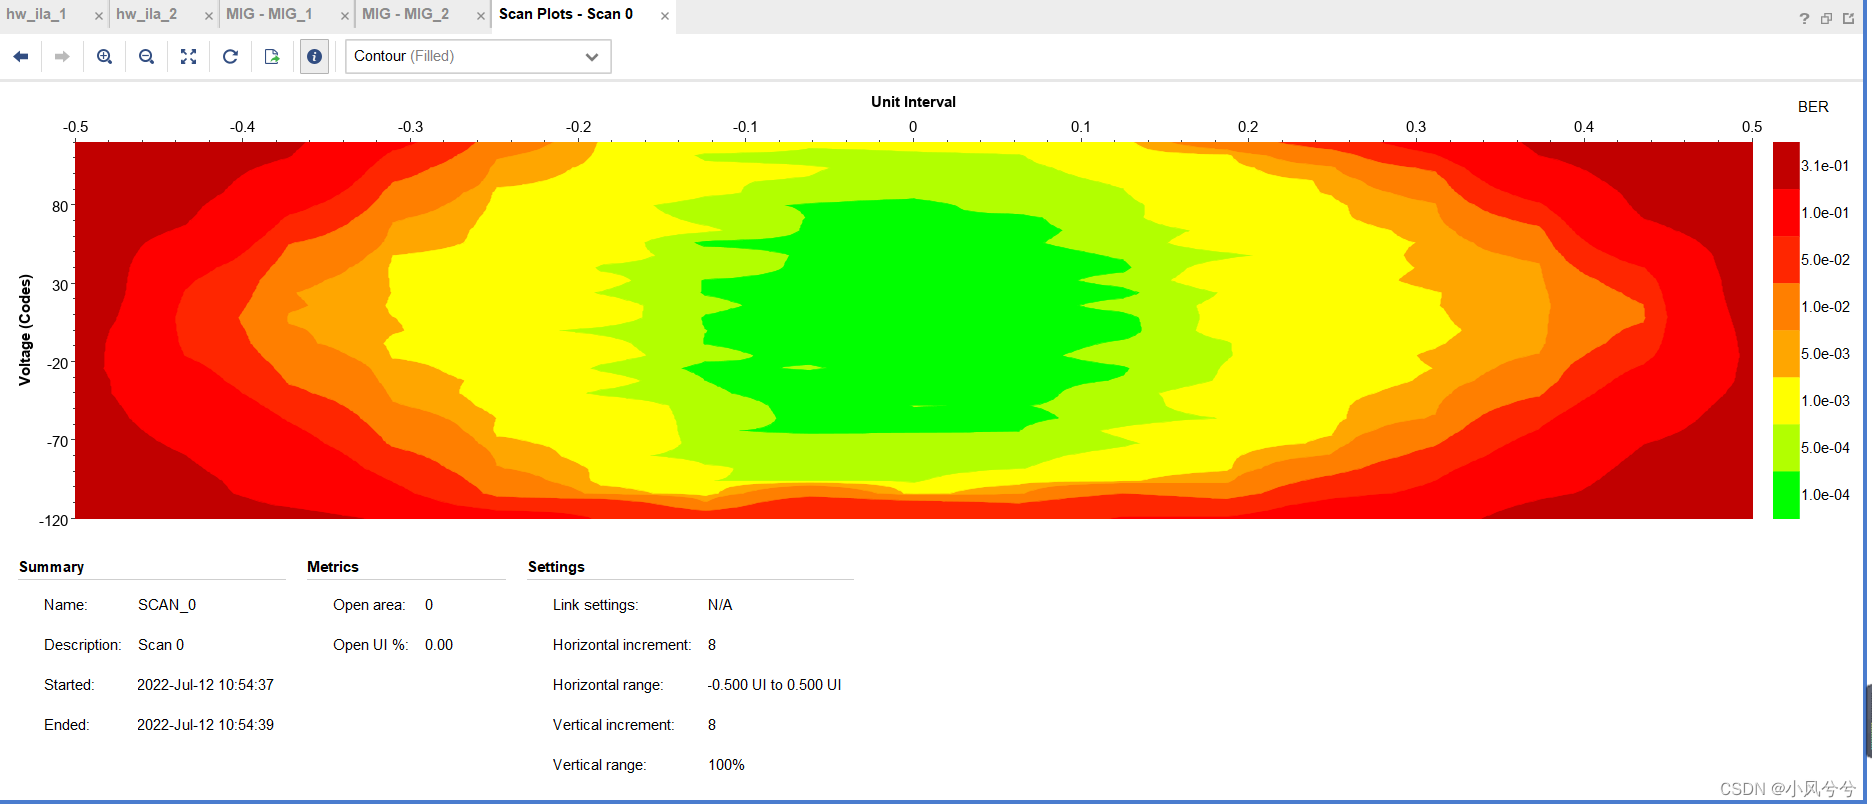Click the Open UI % value 0.00
Image resolution: width=1872 pixels, height=807 pixels.
tap(439, 645)
